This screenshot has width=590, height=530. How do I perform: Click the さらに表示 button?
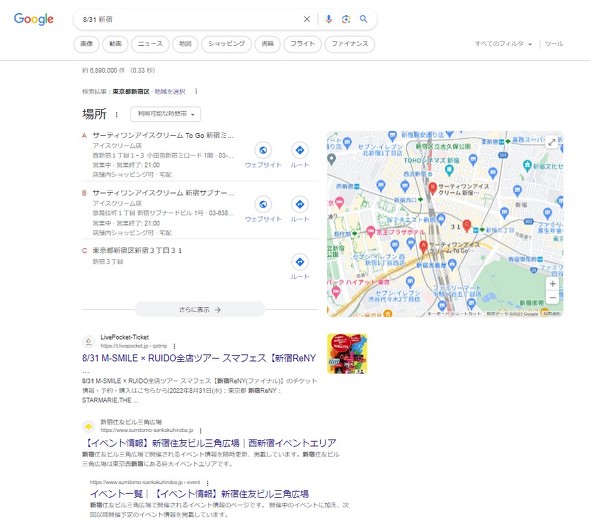pyautogui.click(x=200, y=310)
